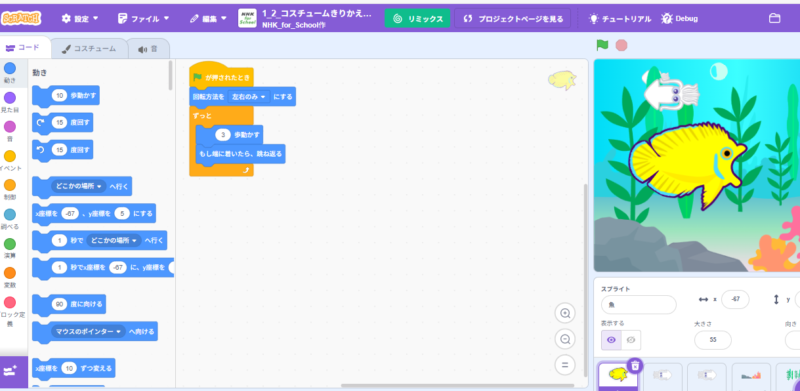Viewport: 800px width, 391px height.
Task: Select the 変数 variables category
Action: click(10, 277)
